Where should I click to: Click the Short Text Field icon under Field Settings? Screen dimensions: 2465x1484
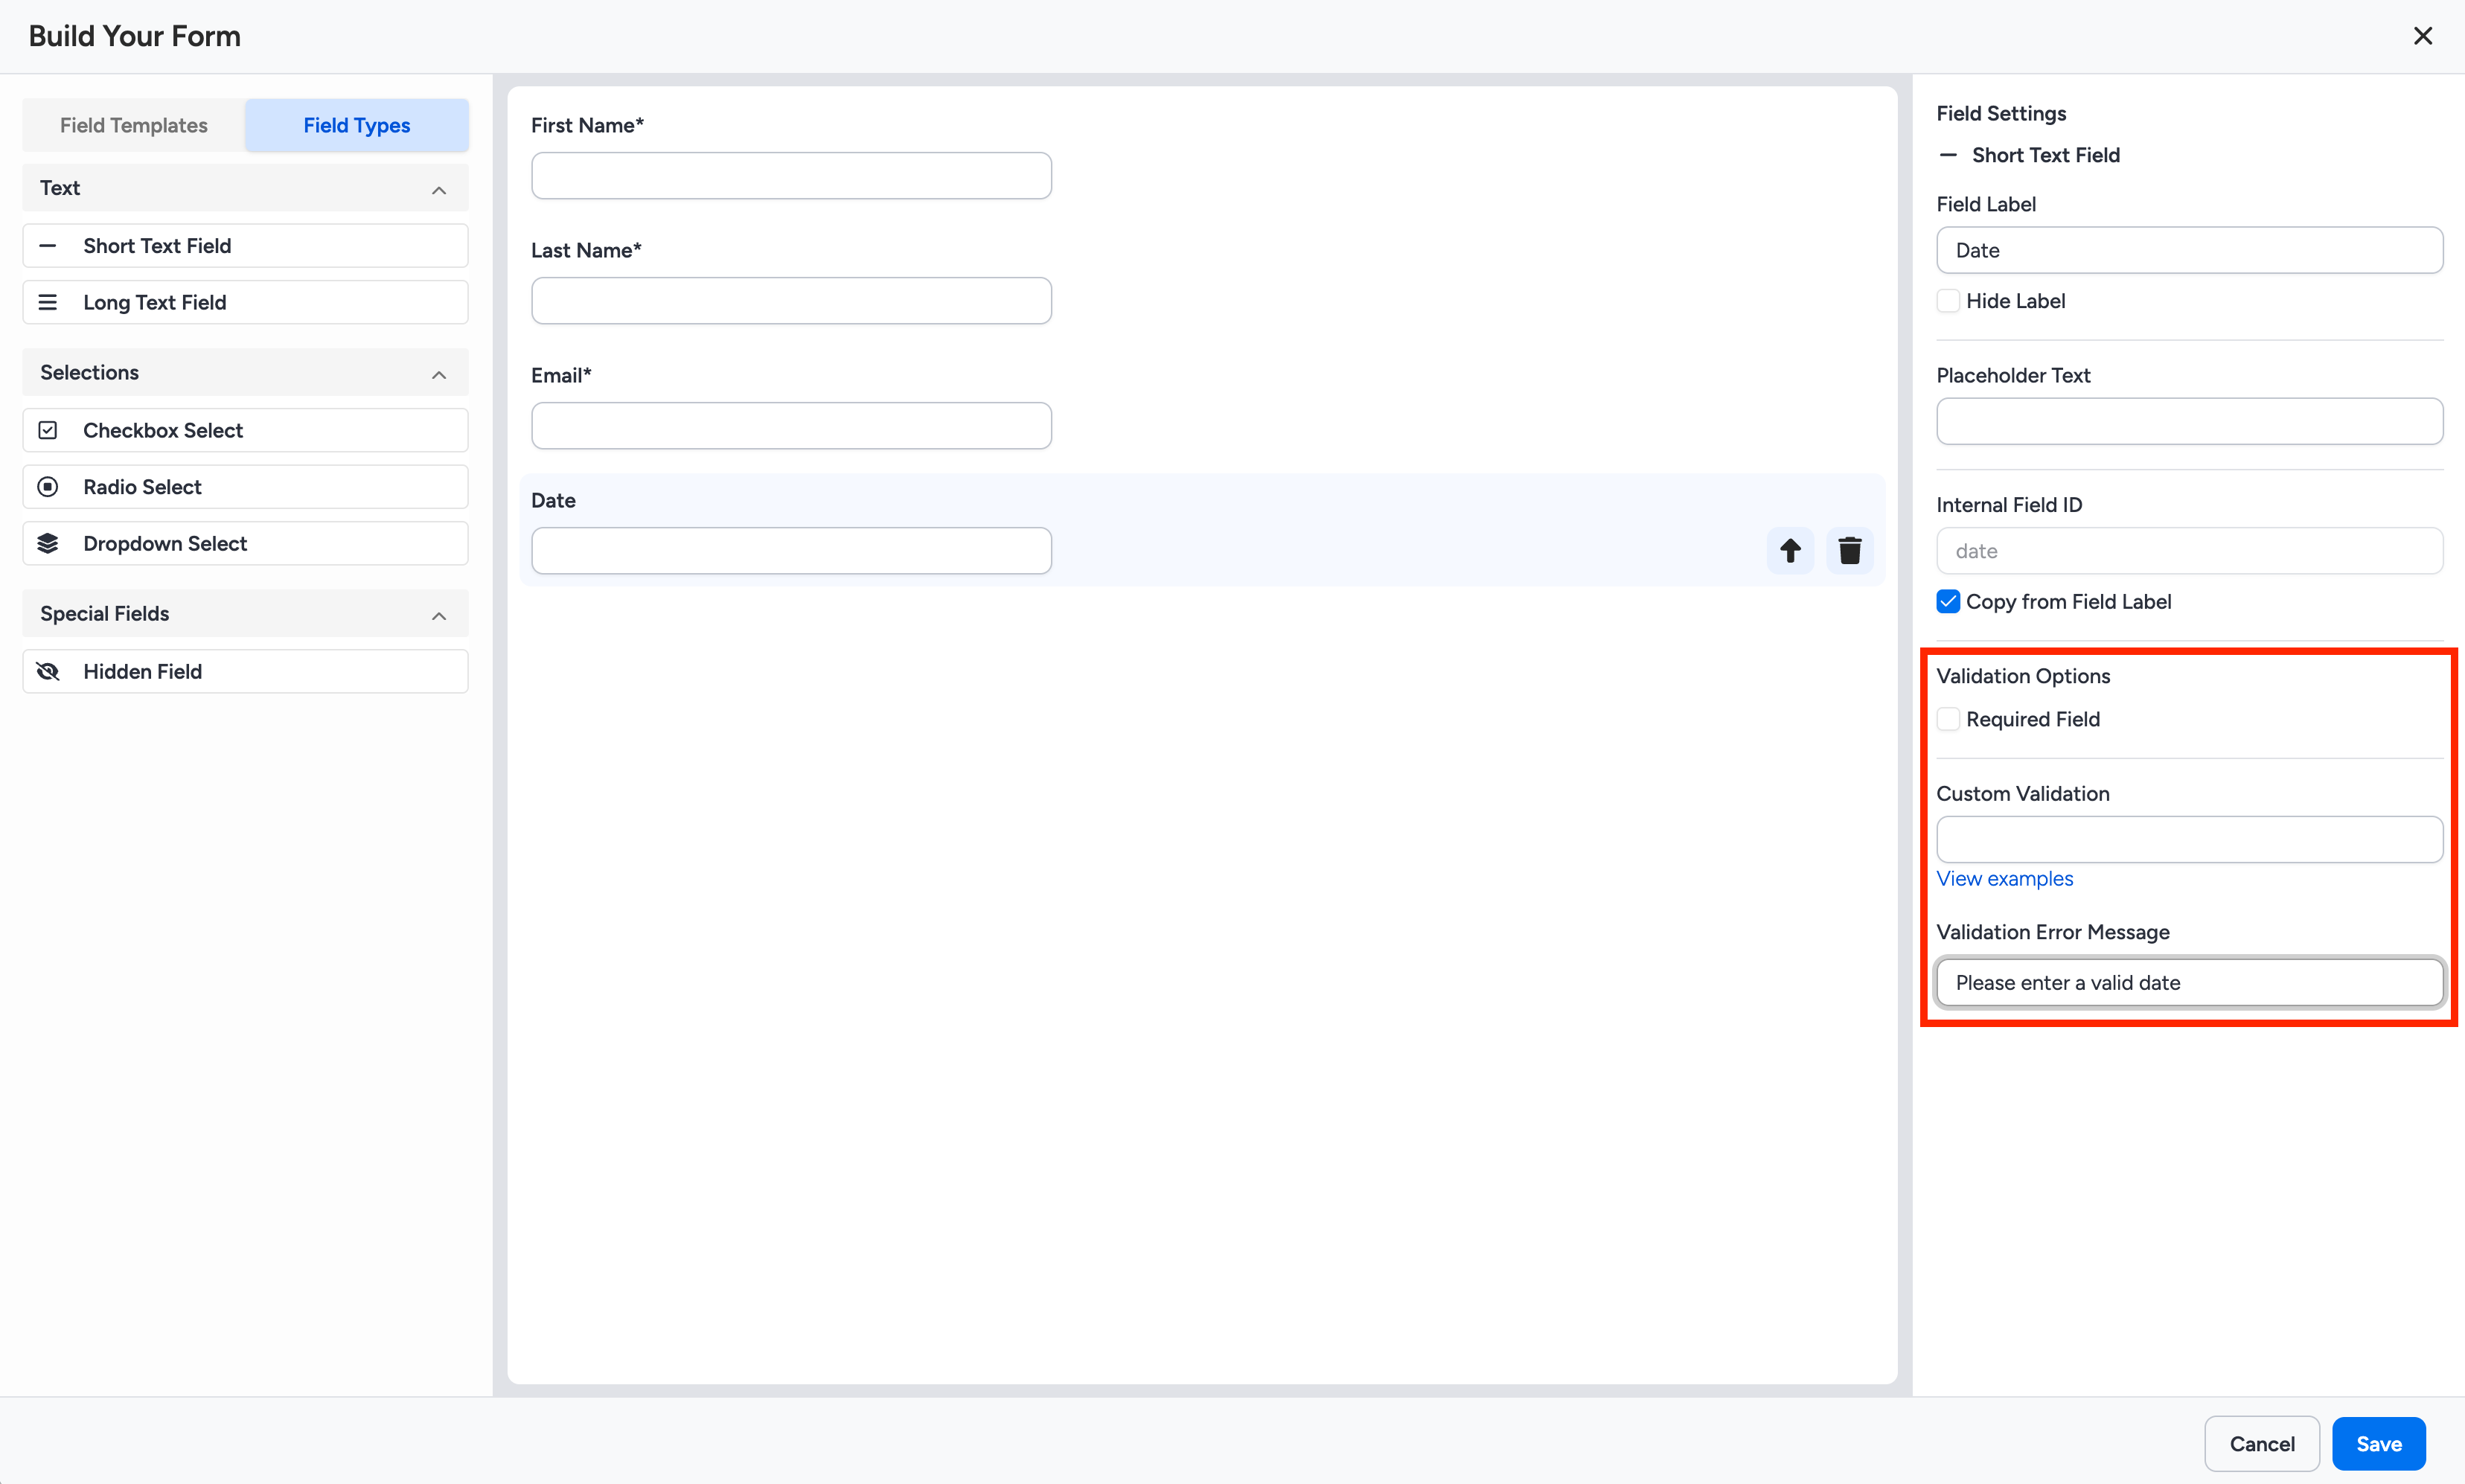coord(1948,155)
